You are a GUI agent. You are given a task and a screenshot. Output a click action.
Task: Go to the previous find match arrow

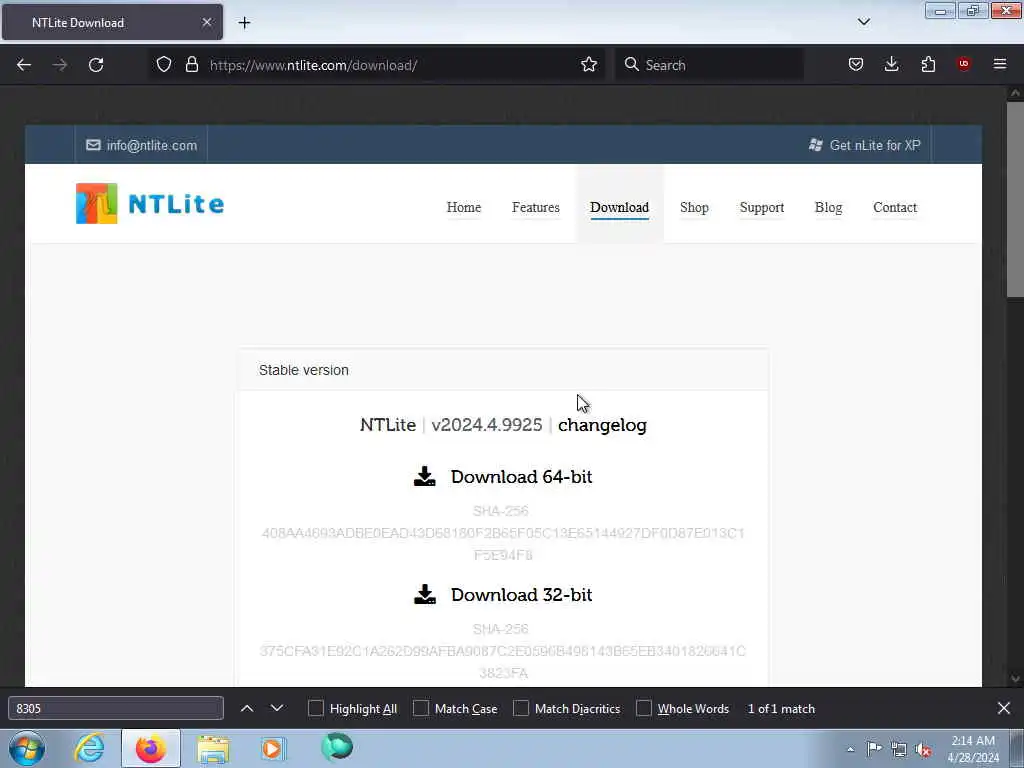tap(247, 708)
